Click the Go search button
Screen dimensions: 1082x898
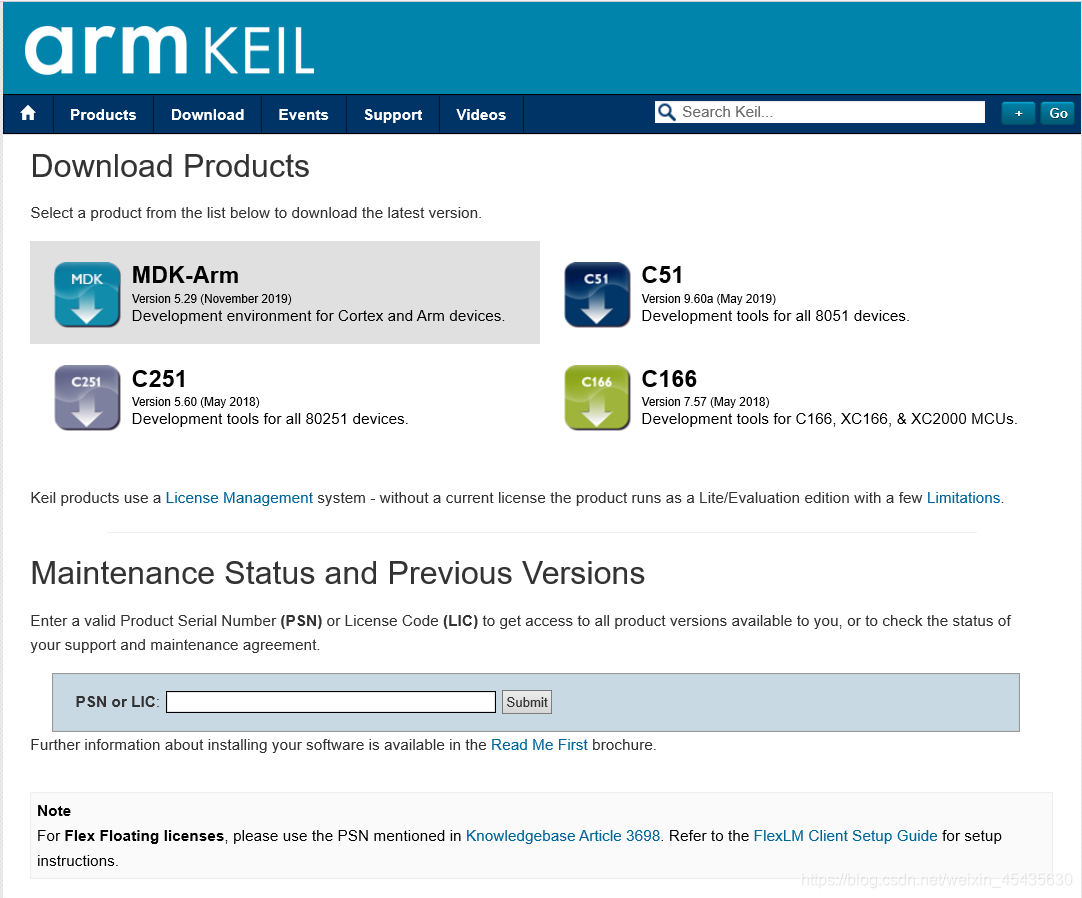[1058, 113]
